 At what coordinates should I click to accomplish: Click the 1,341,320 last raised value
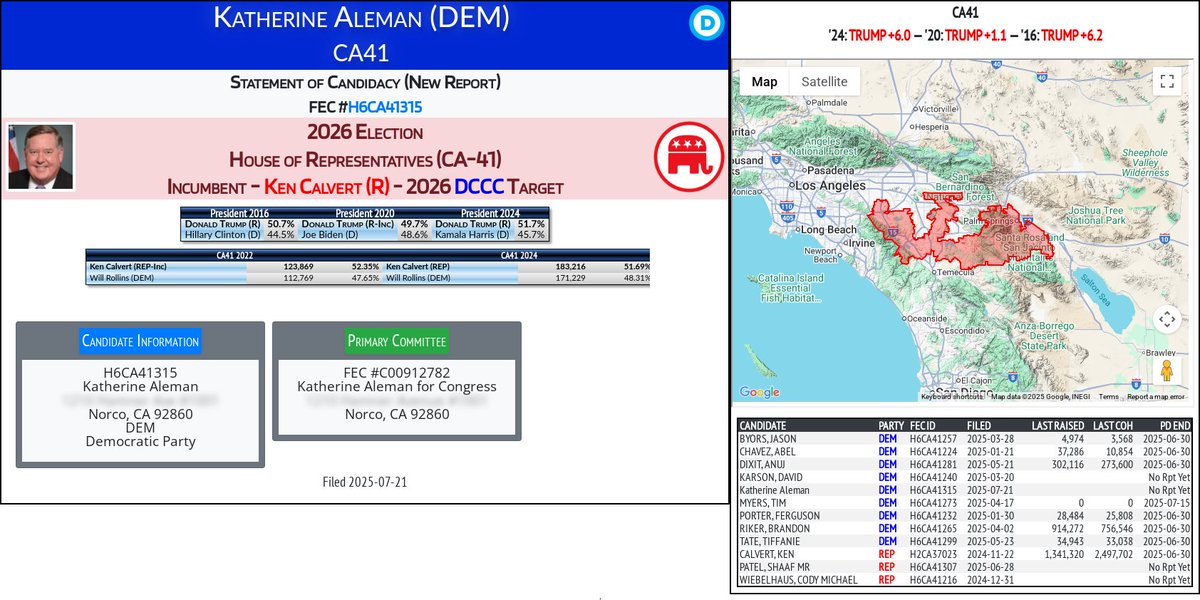1062,554
